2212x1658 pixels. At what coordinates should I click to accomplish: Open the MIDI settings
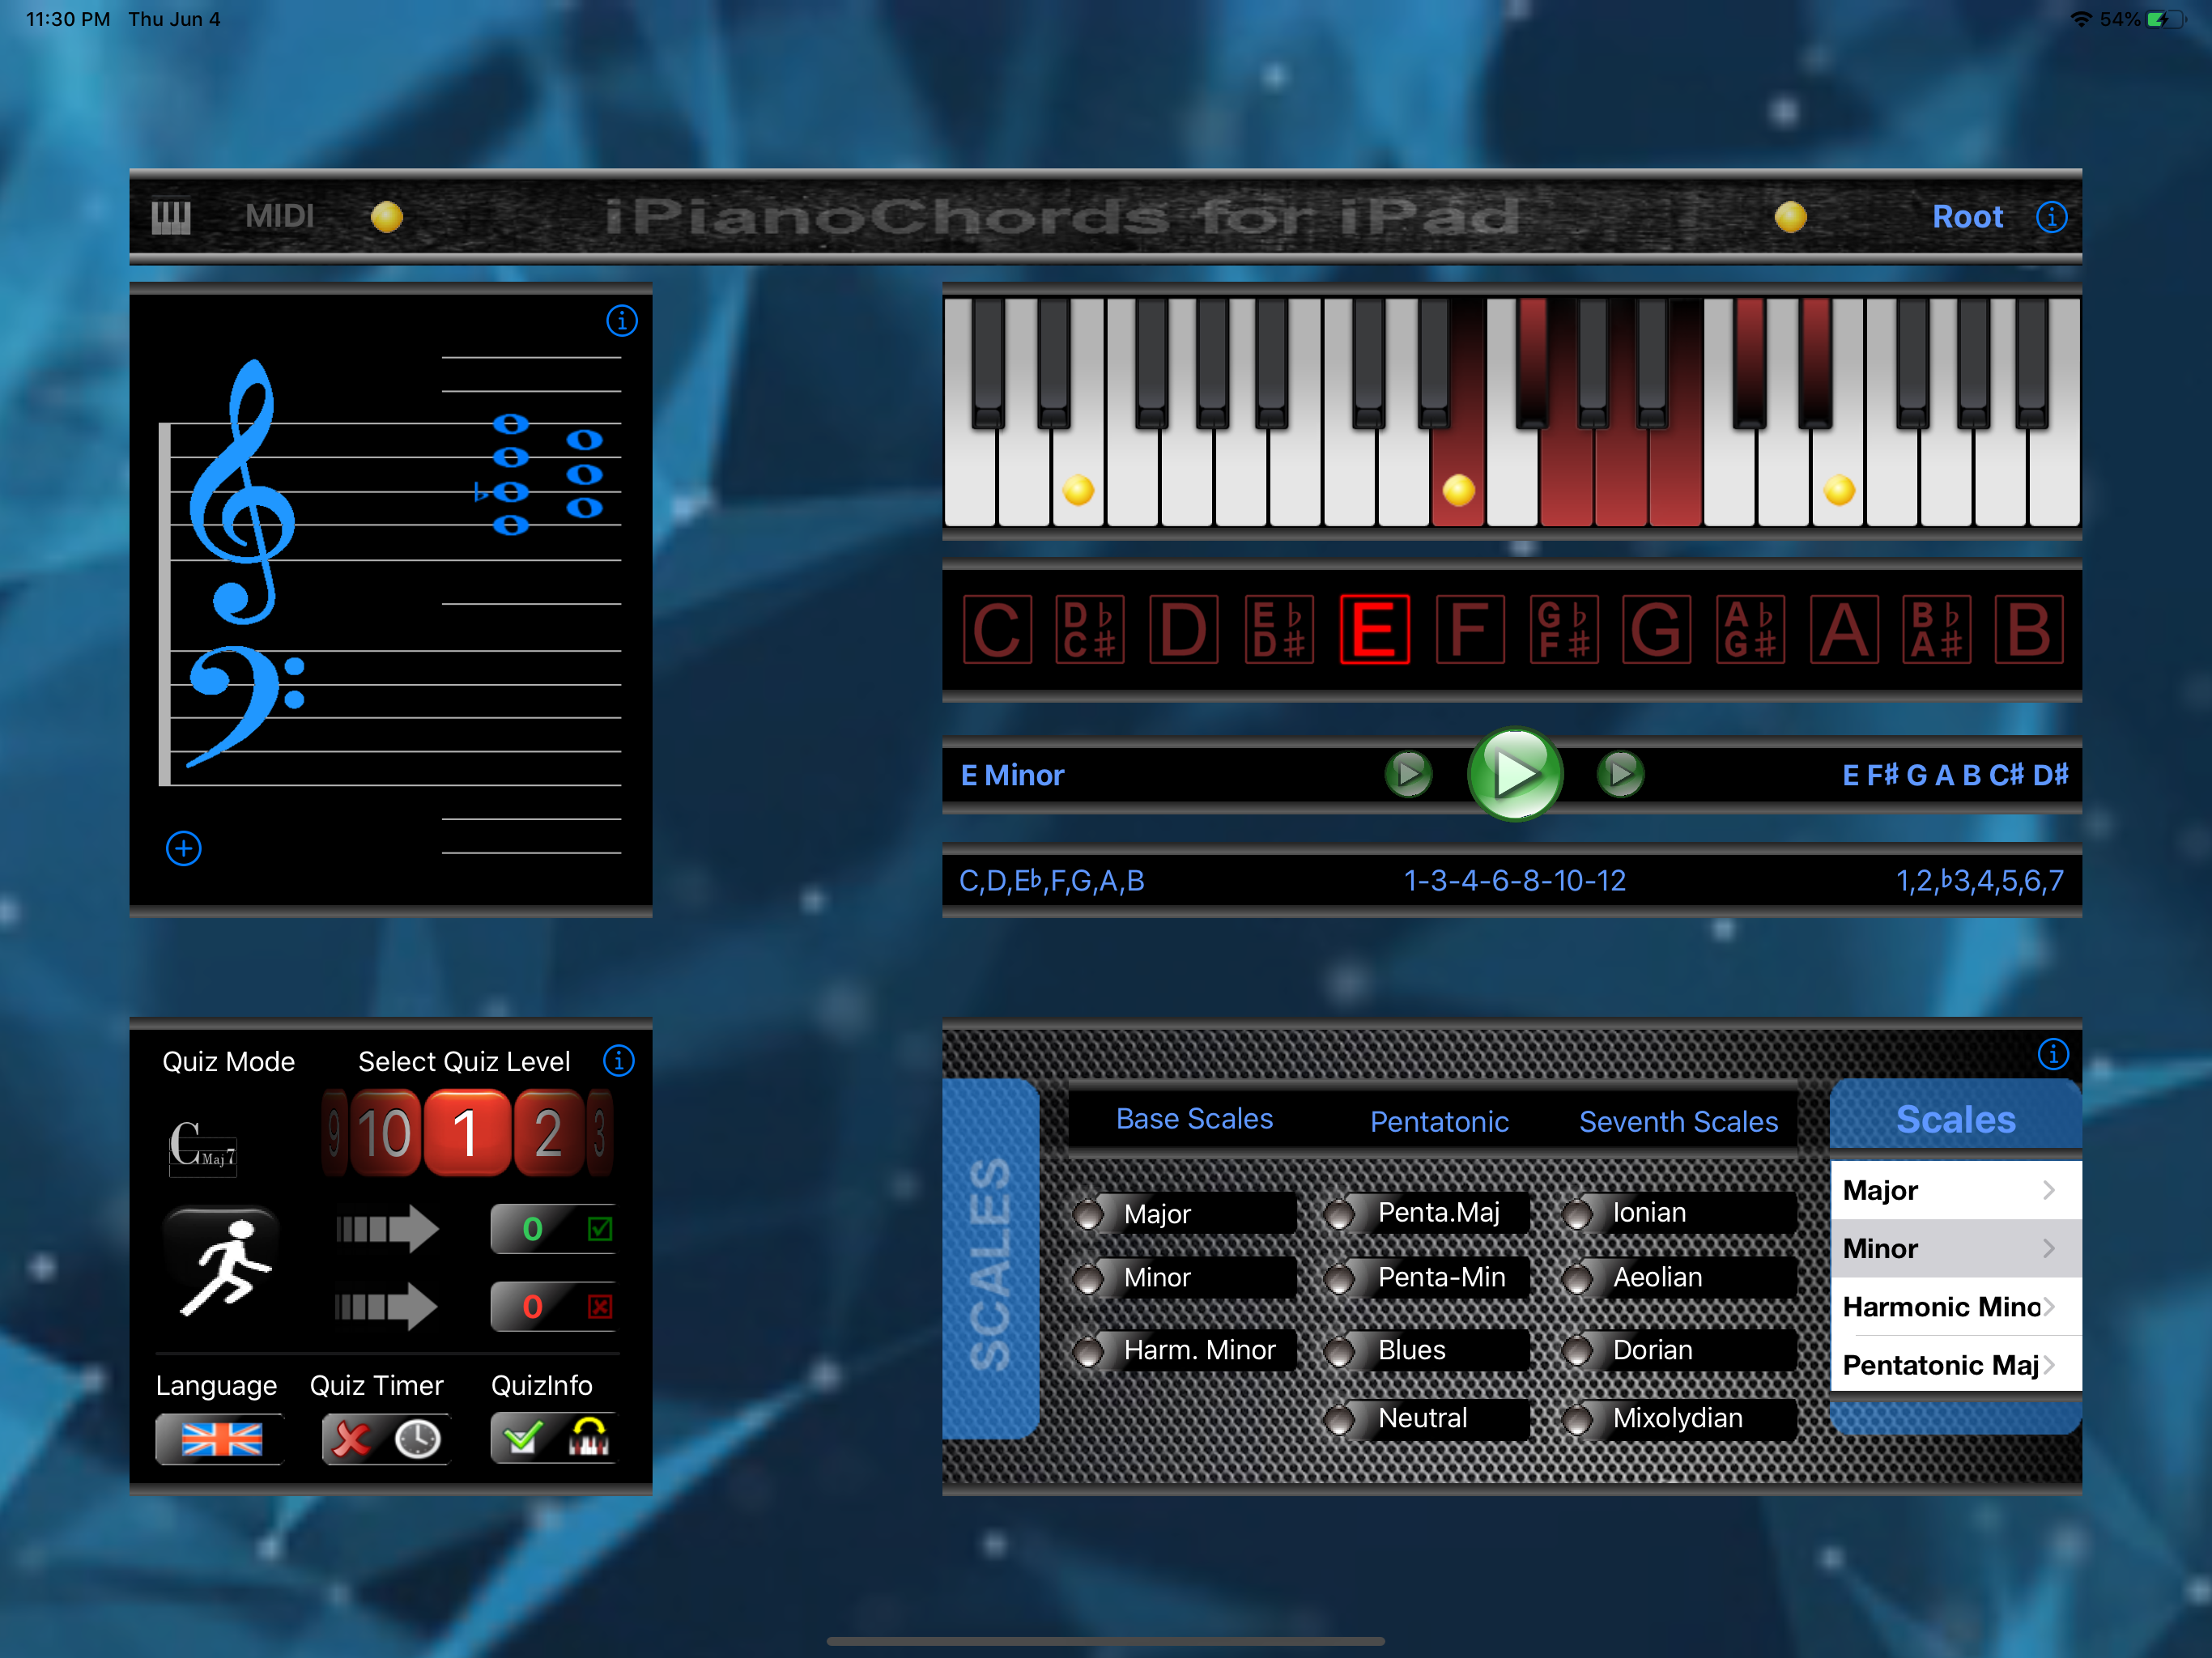coord(280,216)
